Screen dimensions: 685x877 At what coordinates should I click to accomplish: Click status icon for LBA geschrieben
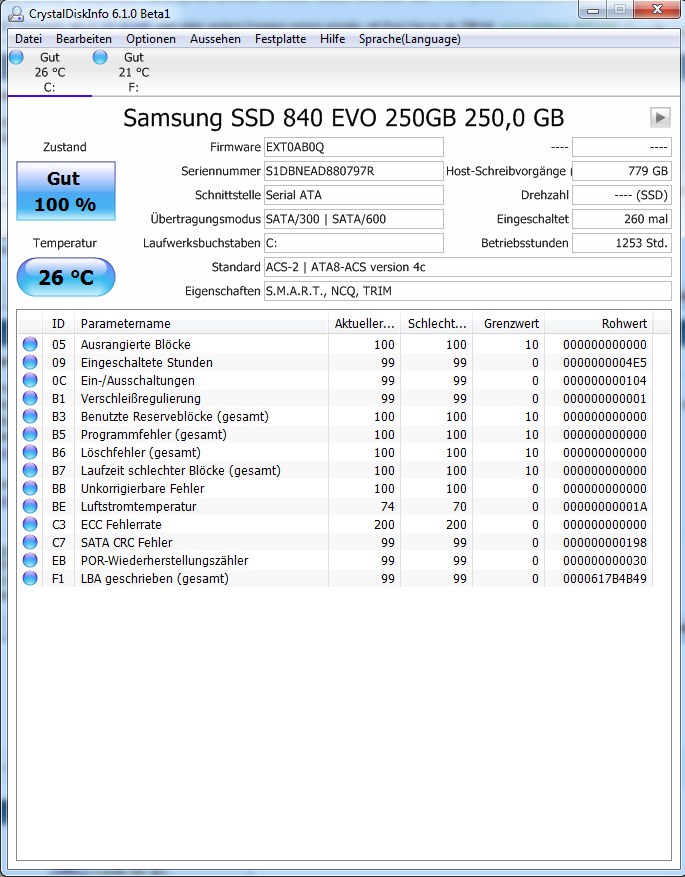30,578
